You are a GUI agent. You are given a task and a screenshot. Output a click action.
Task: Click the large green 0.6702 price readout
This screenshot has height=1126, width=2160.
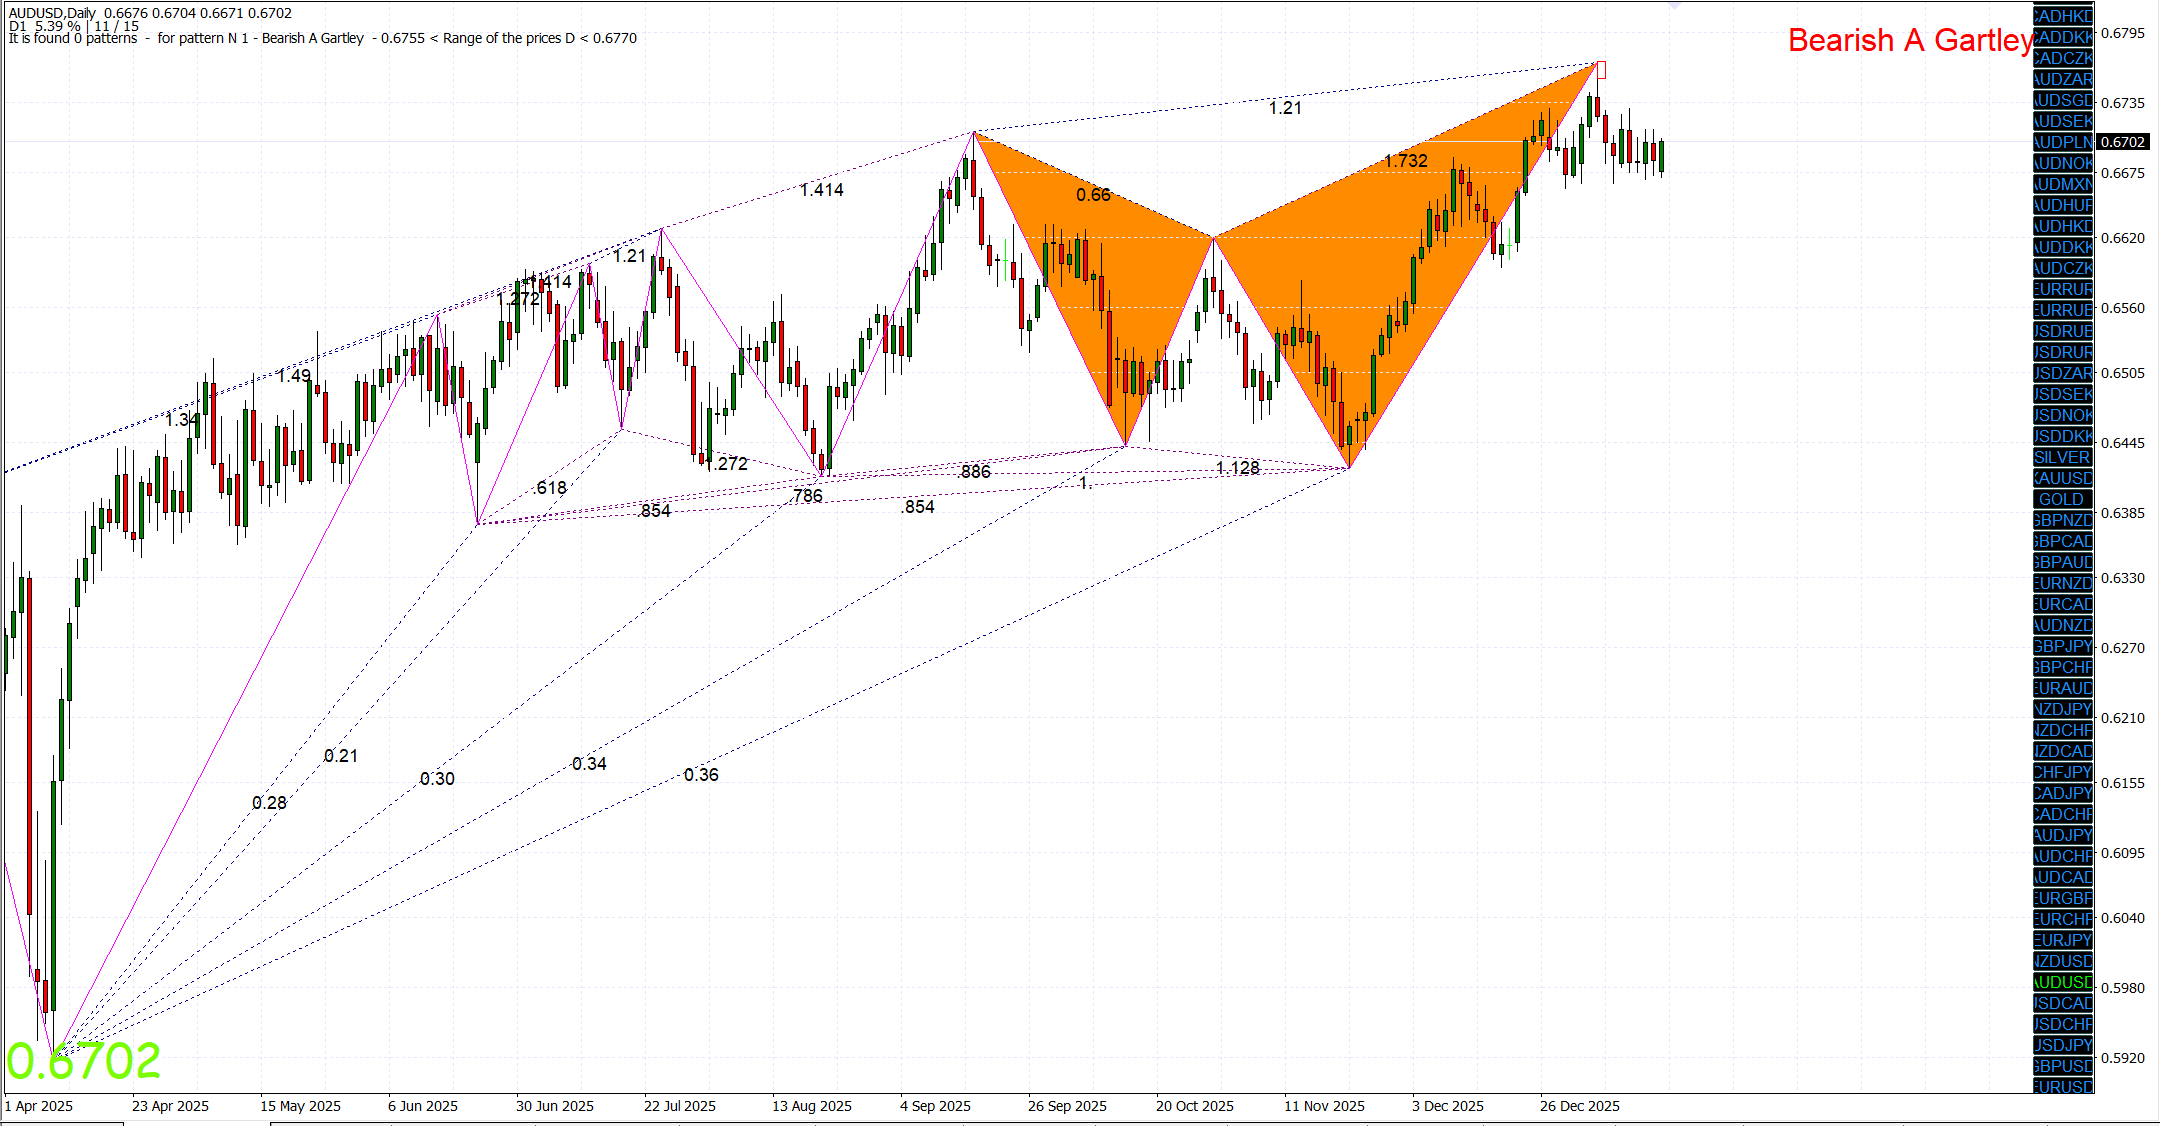[84, 1061]
